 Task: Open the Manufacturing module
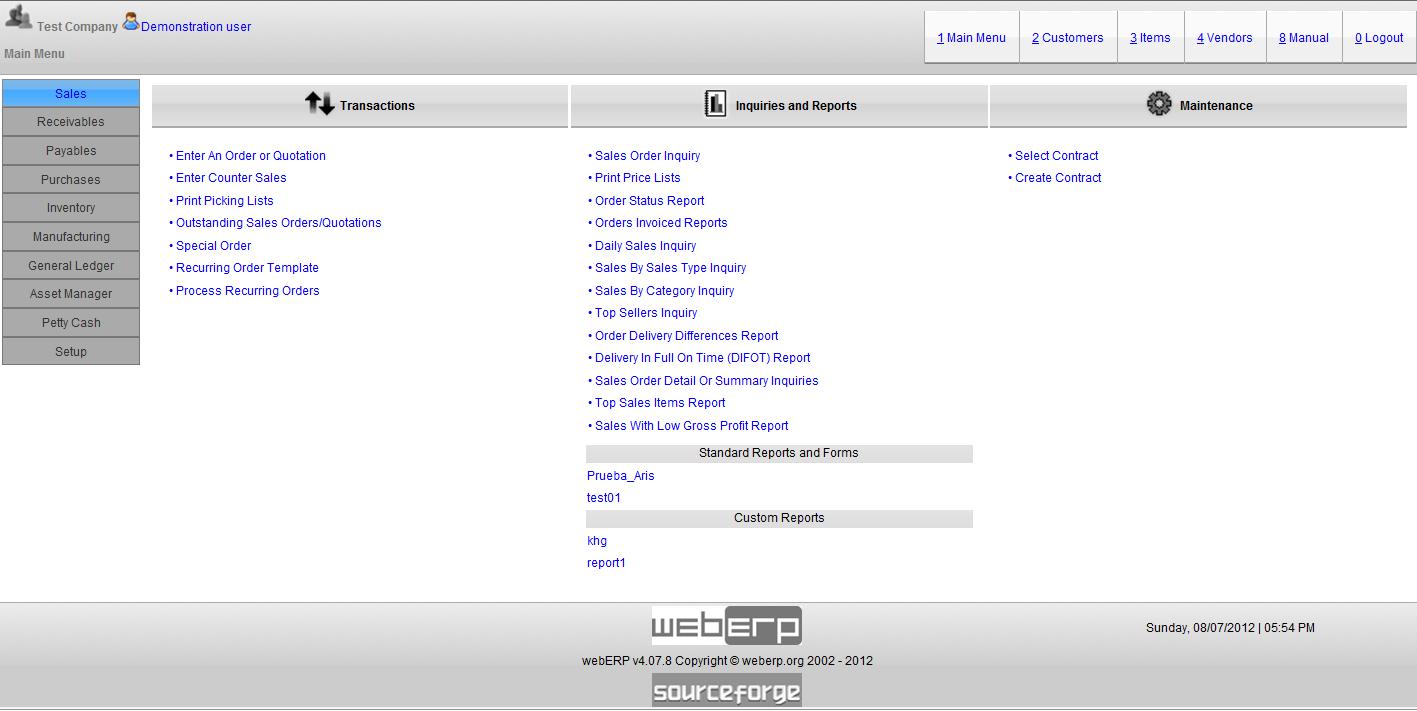coord(70,236)
